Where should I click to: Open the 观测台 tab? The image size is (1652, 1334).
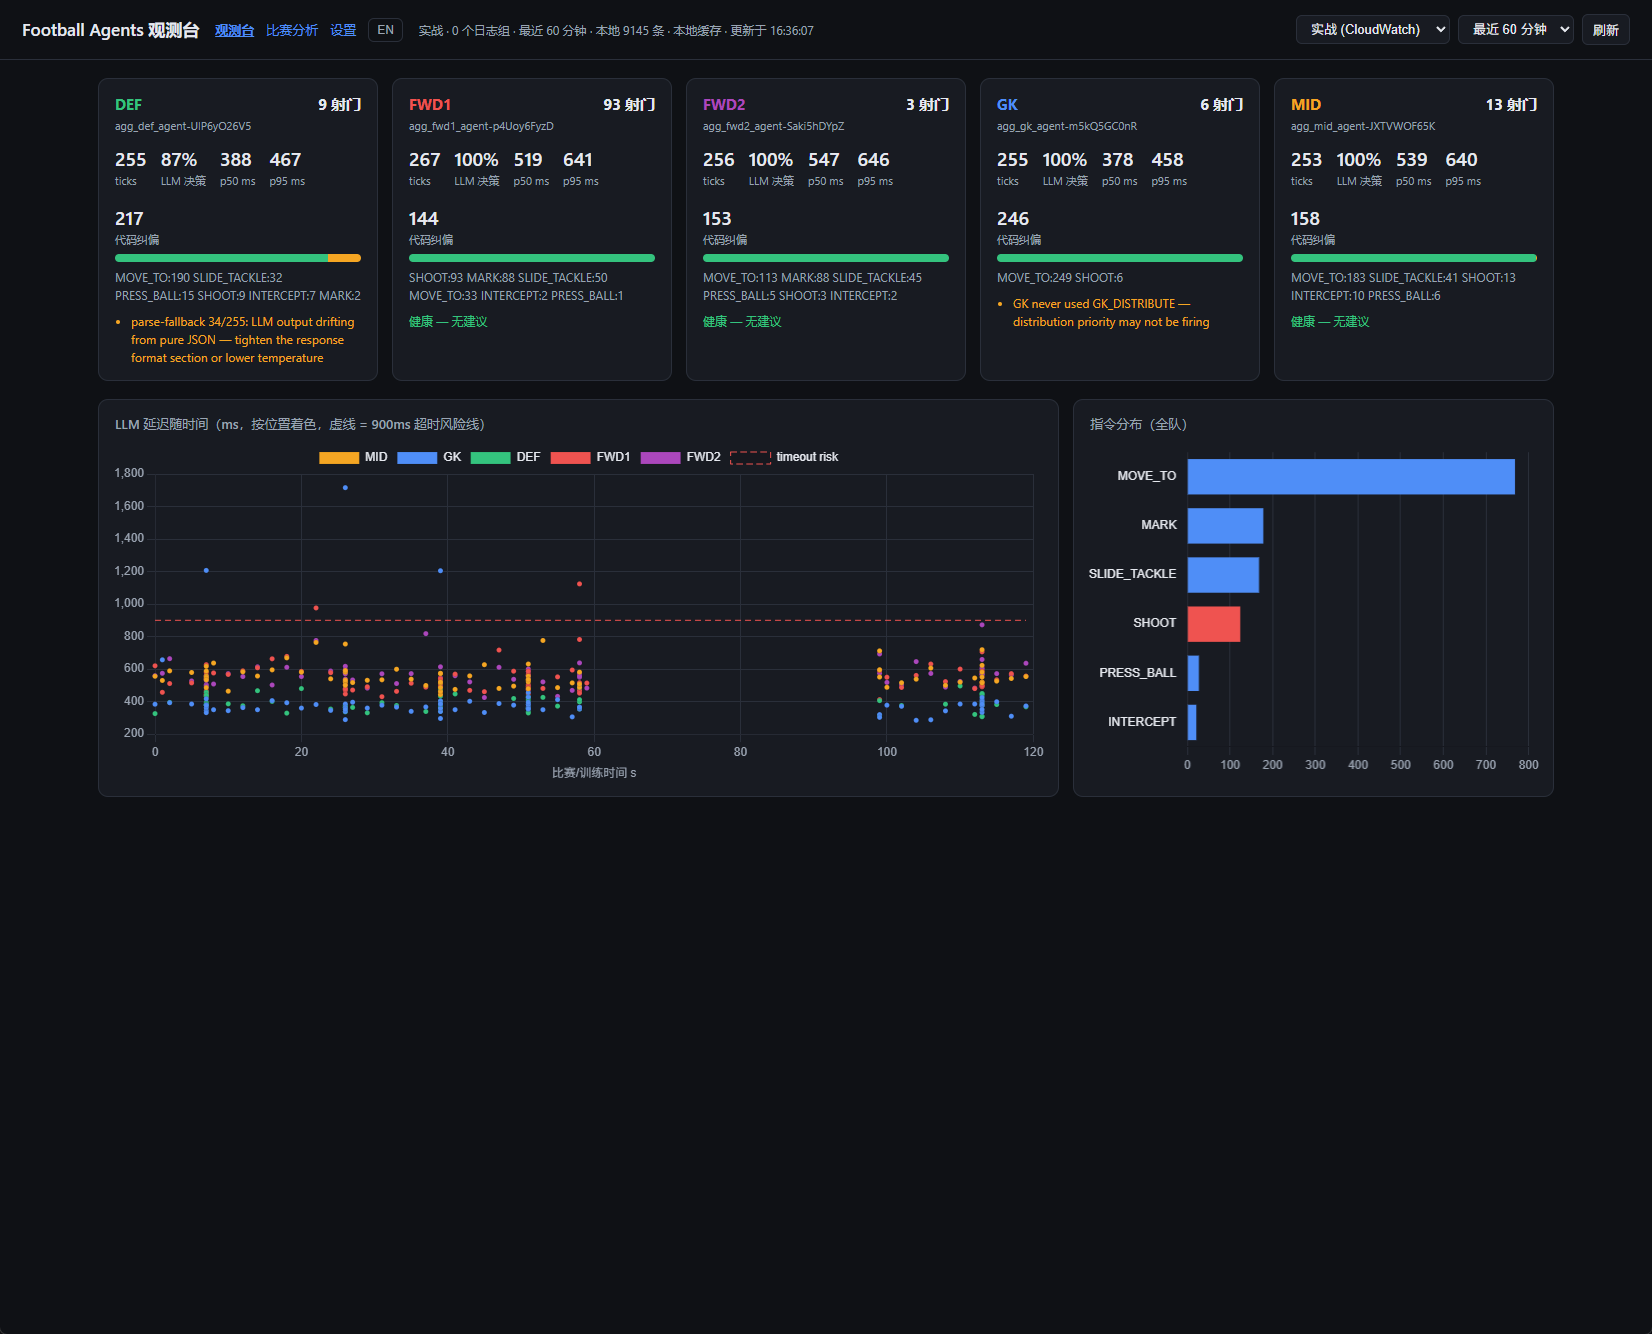click(234, 30)
